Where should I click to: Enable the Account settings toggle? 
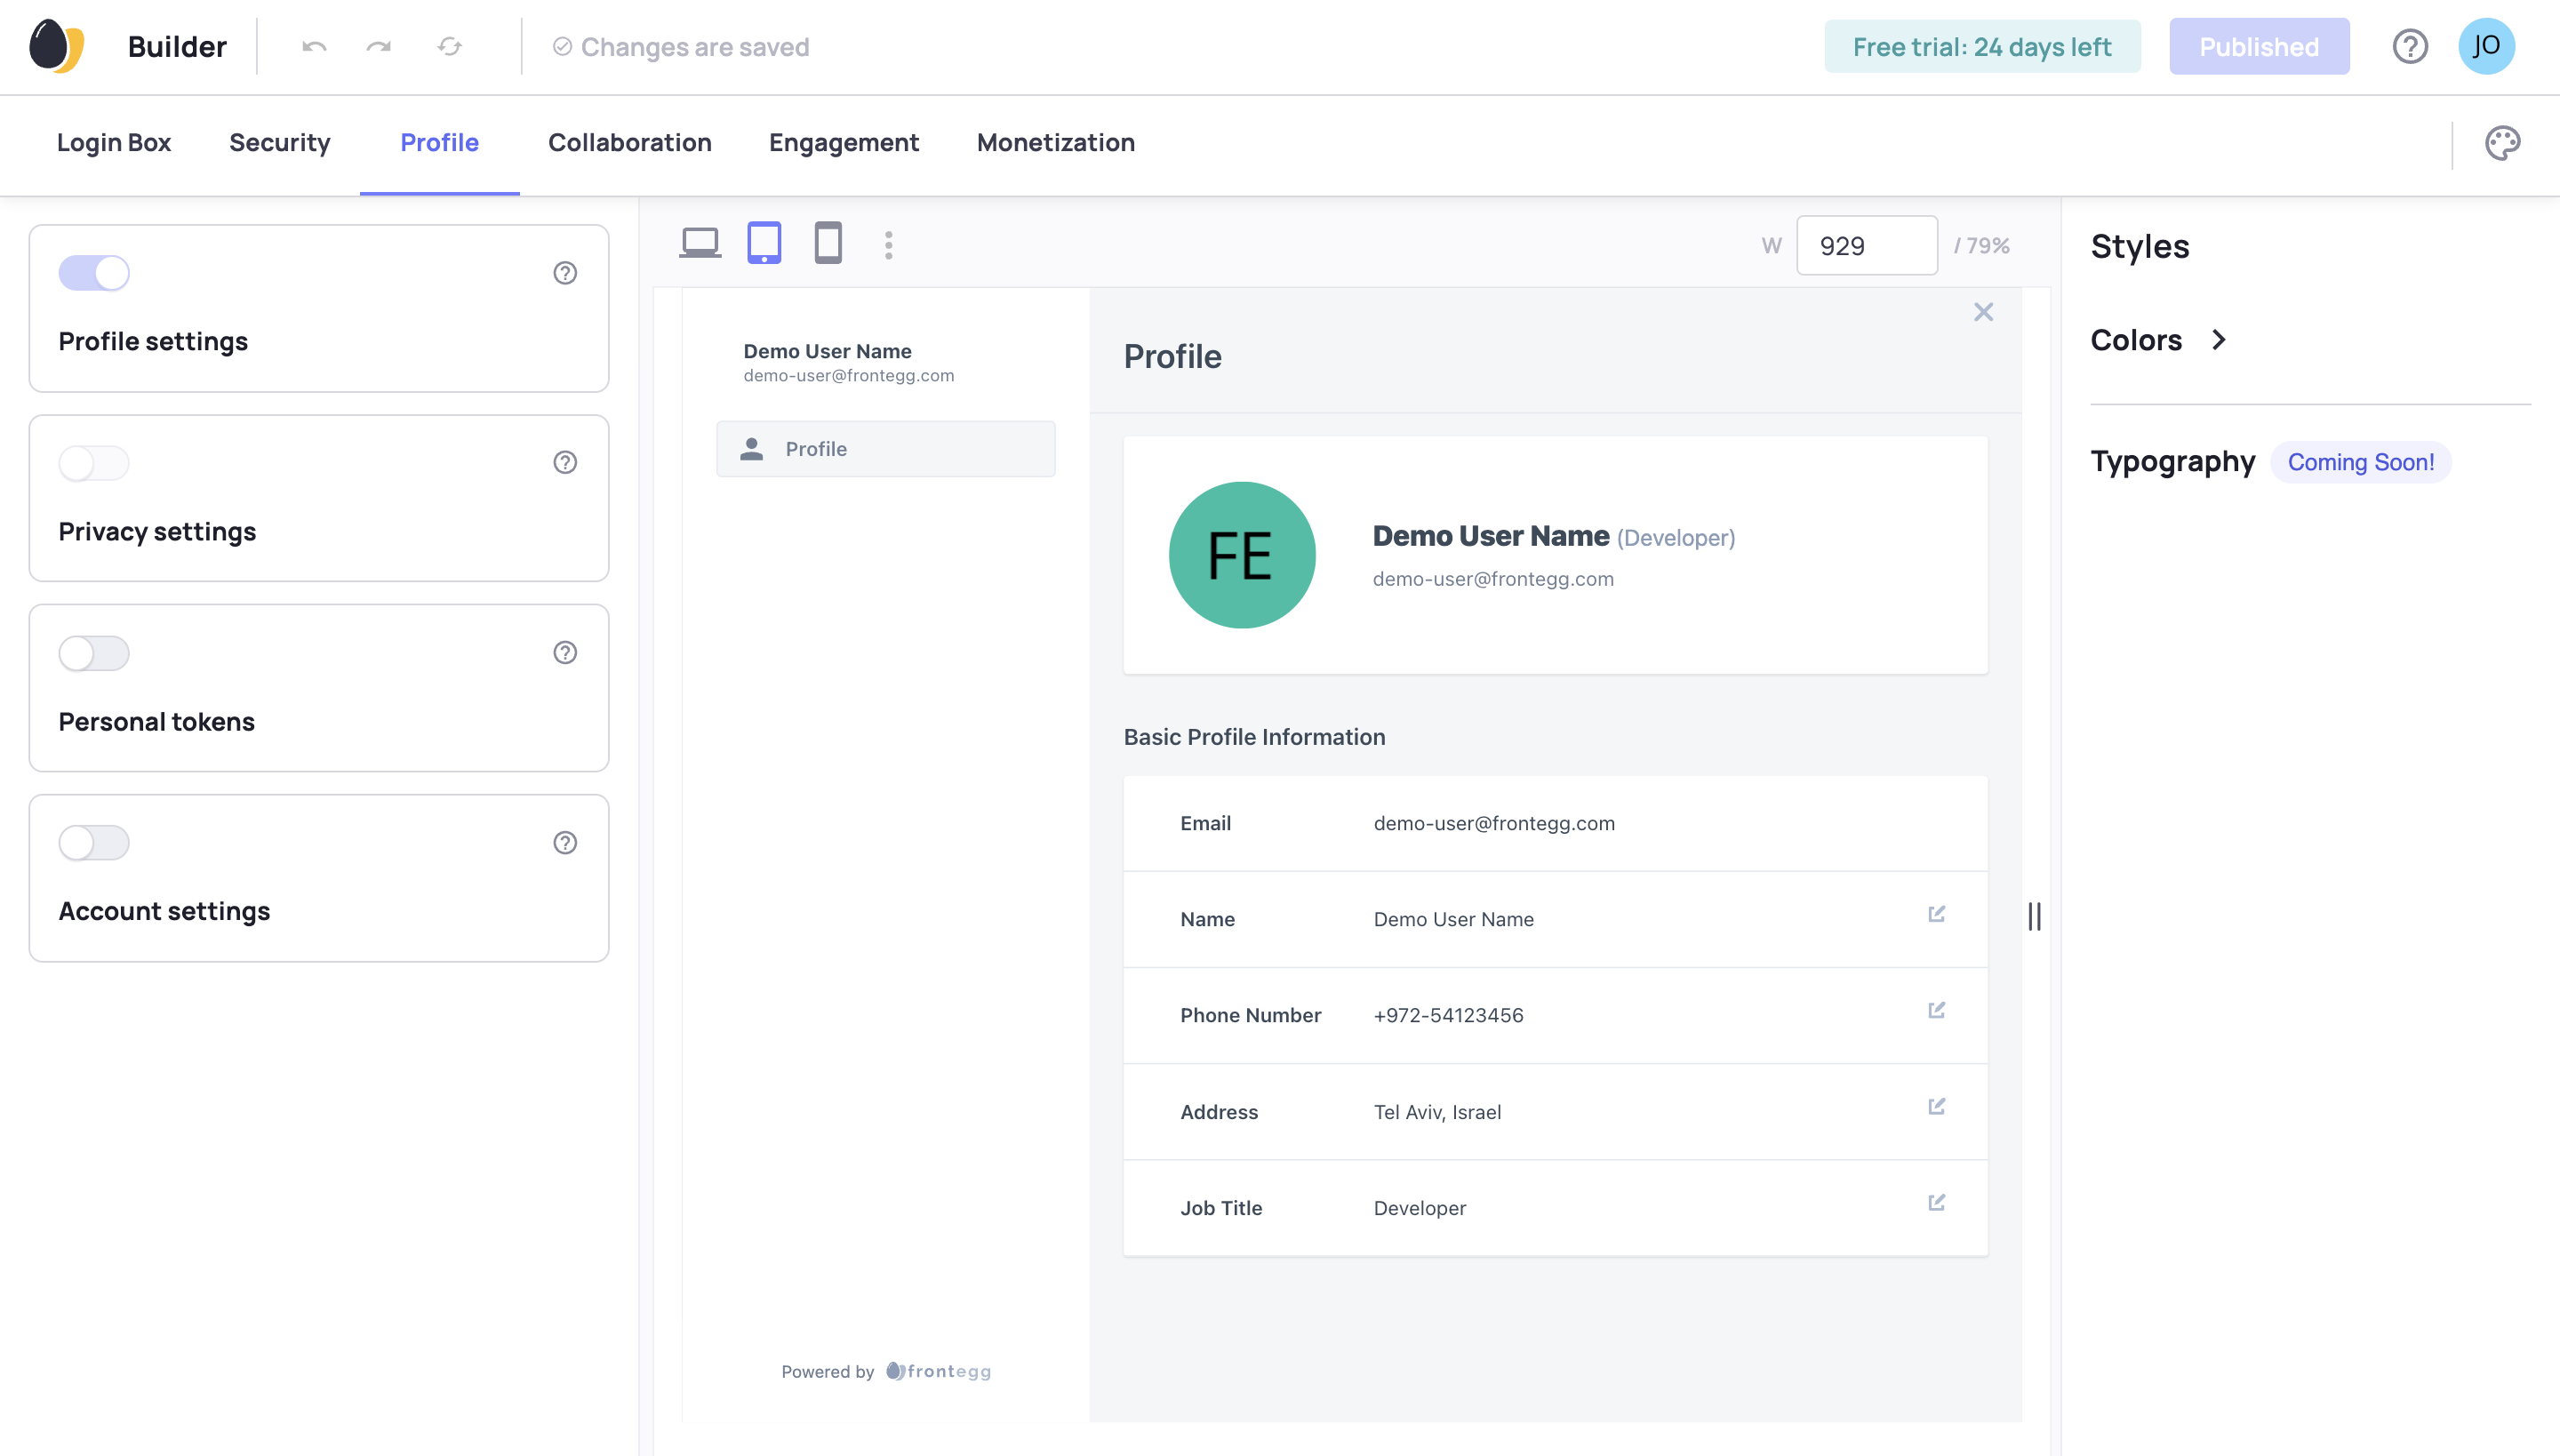coord(94,843)
